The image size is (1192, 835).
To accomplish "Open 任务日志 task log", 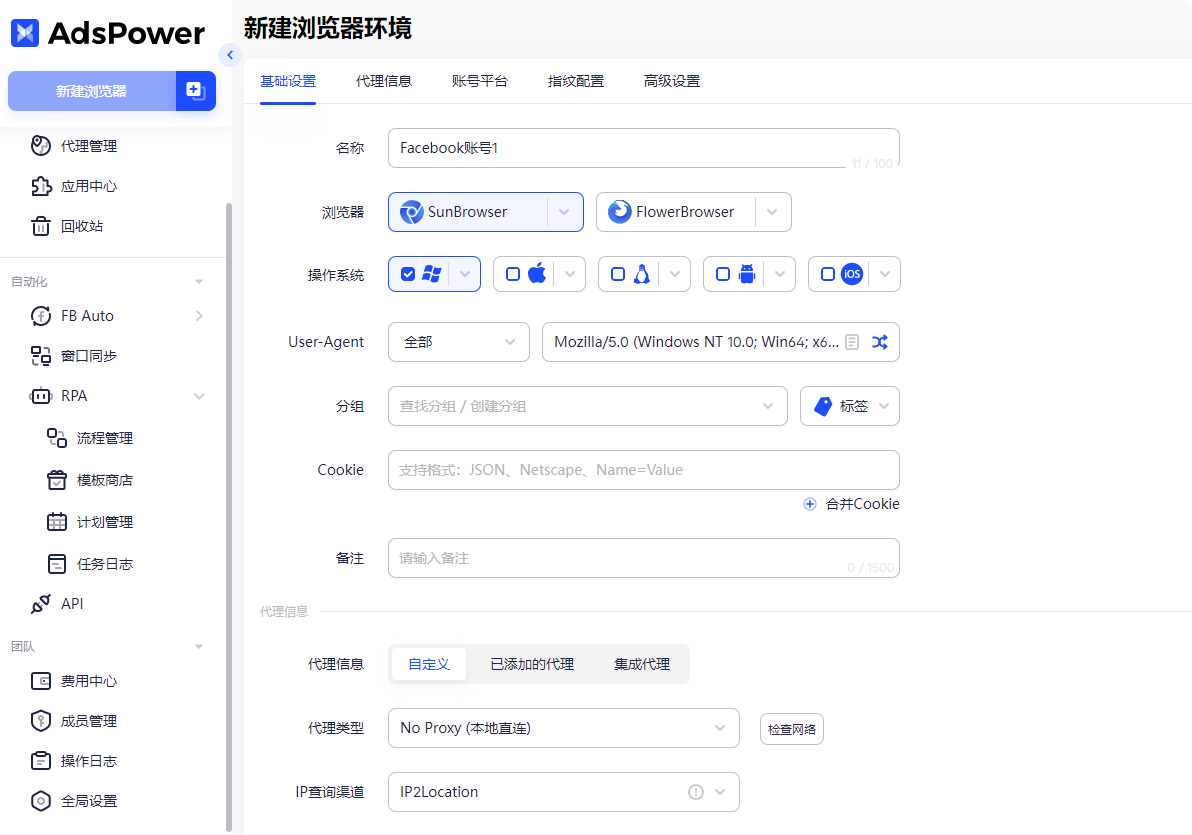I will pos(90,564).
